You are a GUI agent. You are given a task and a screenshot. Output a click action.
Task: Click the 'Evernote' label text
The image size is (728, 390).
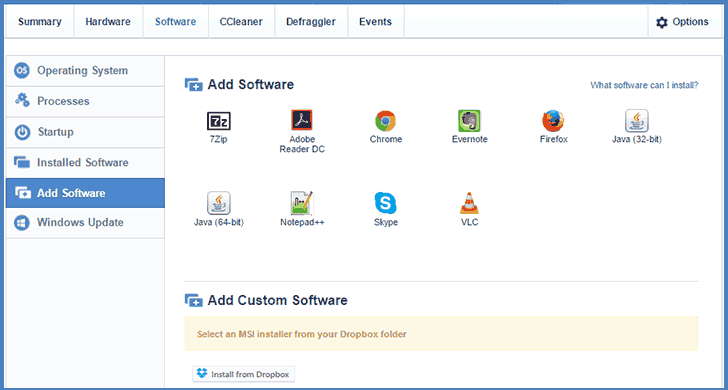point(469,139)
